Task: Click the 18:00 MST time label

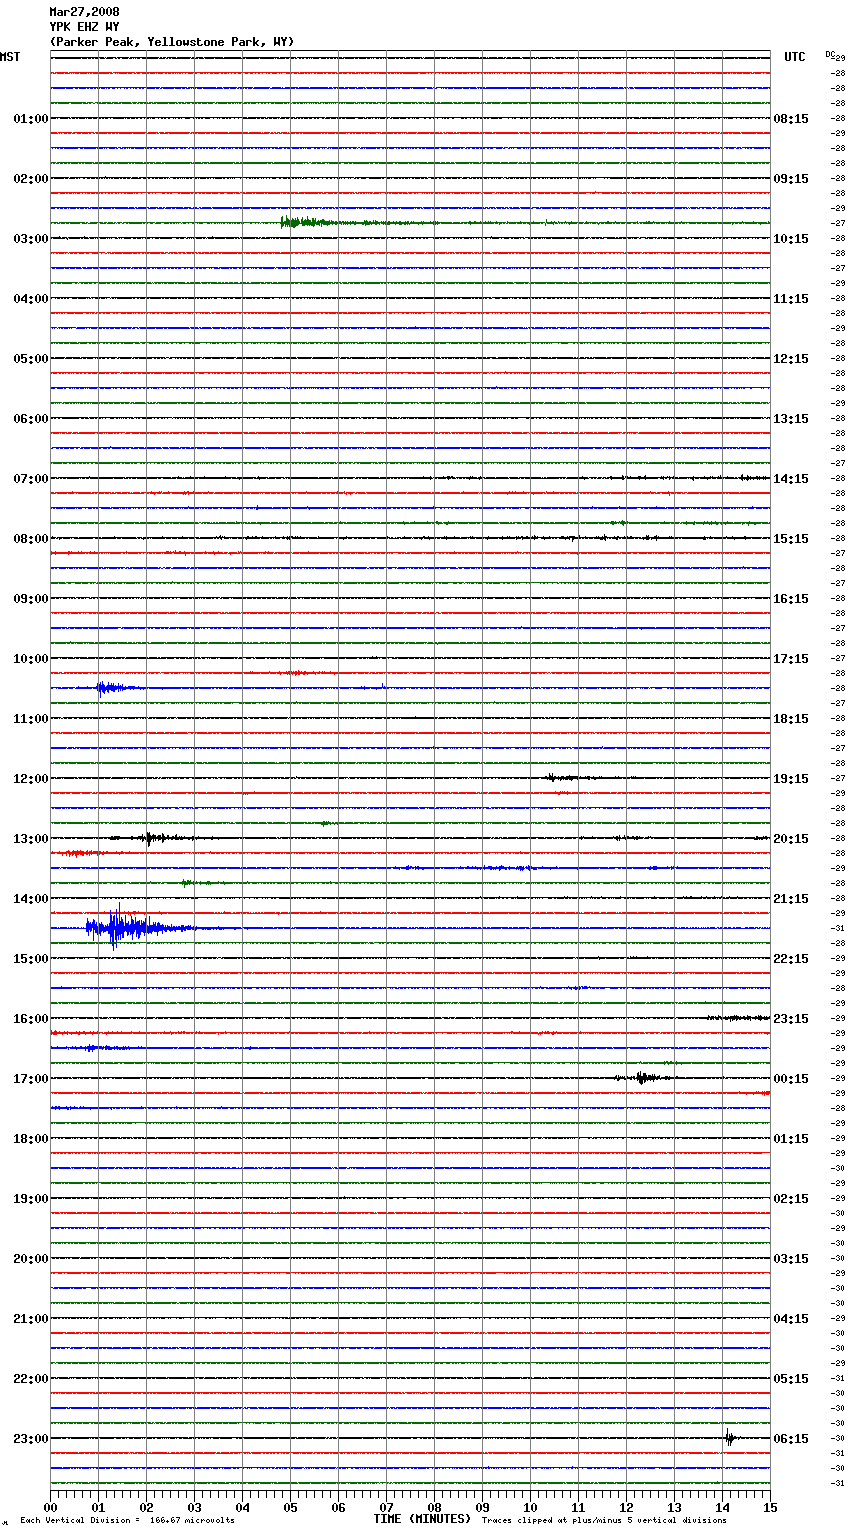Action: [x=31, y=1139]
